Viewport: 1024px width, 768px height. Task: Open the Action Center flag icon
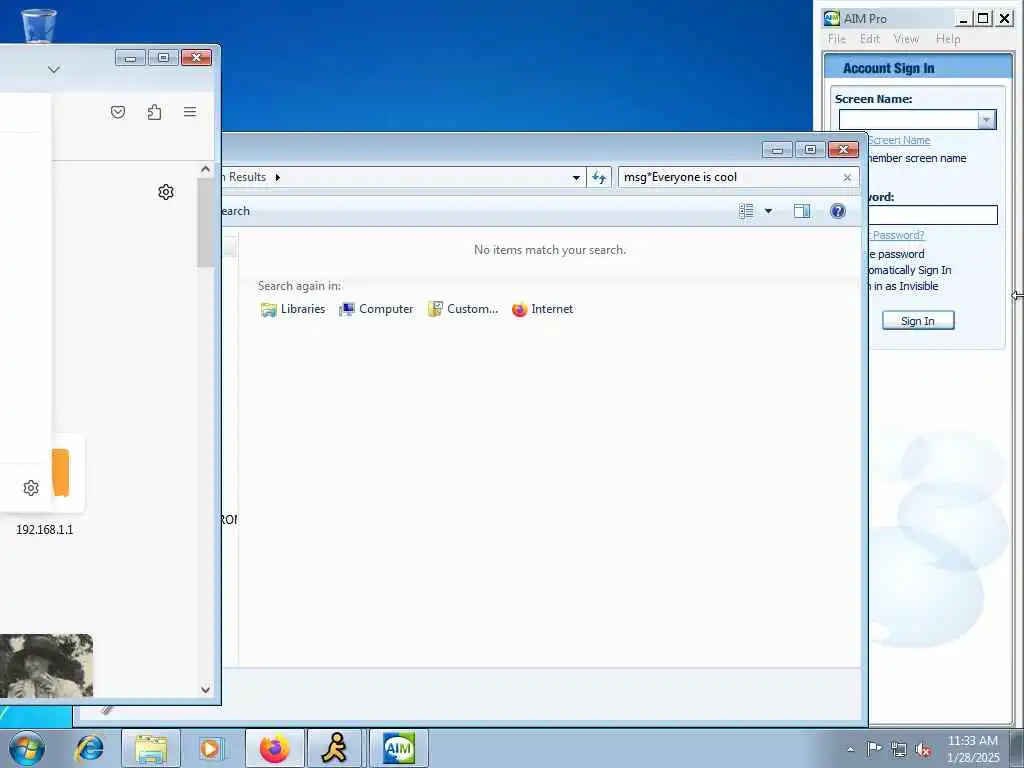tap(873, 749)
